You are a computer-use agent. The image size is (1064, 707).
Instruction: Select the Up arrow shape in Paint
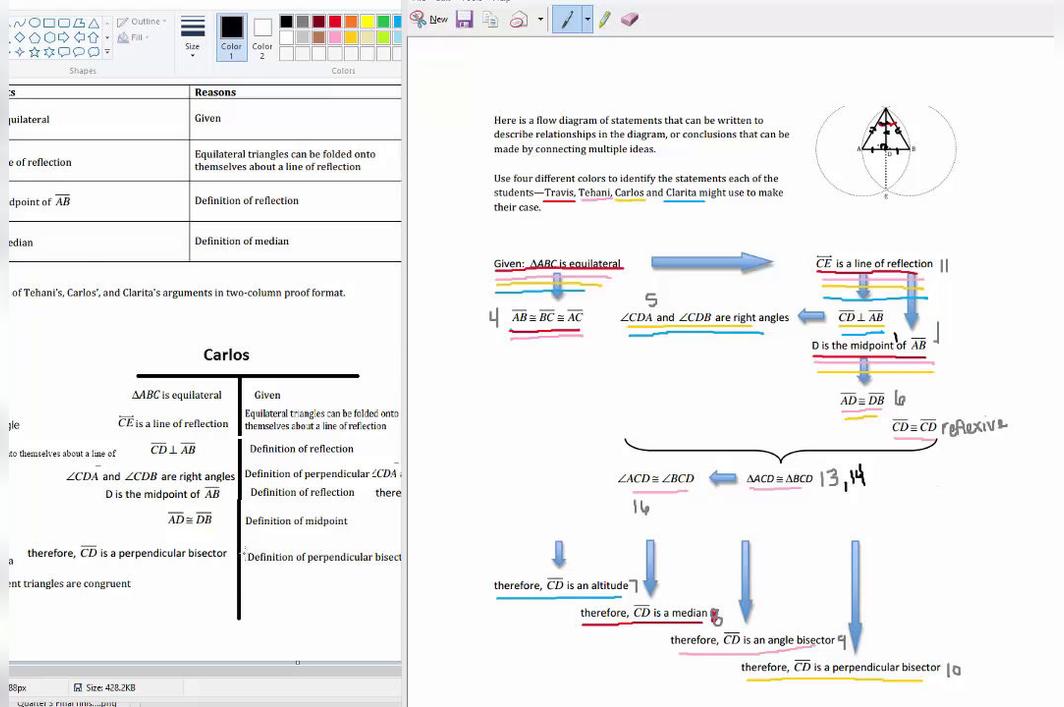coord(94,37)
